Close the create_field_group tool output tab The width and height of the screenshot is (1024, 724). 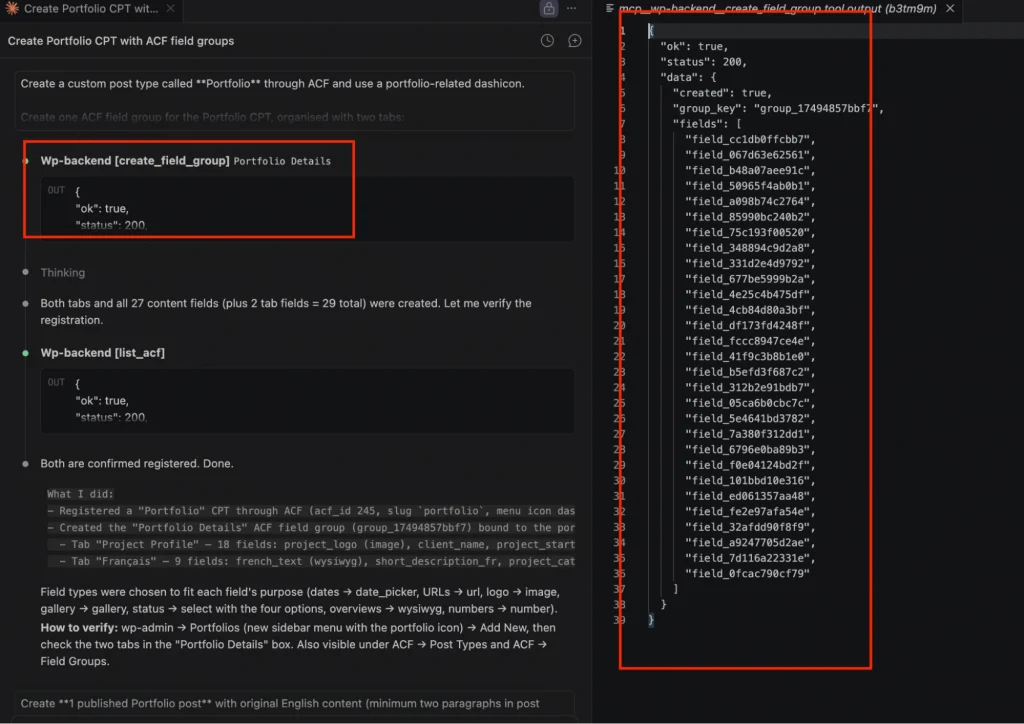950,8
